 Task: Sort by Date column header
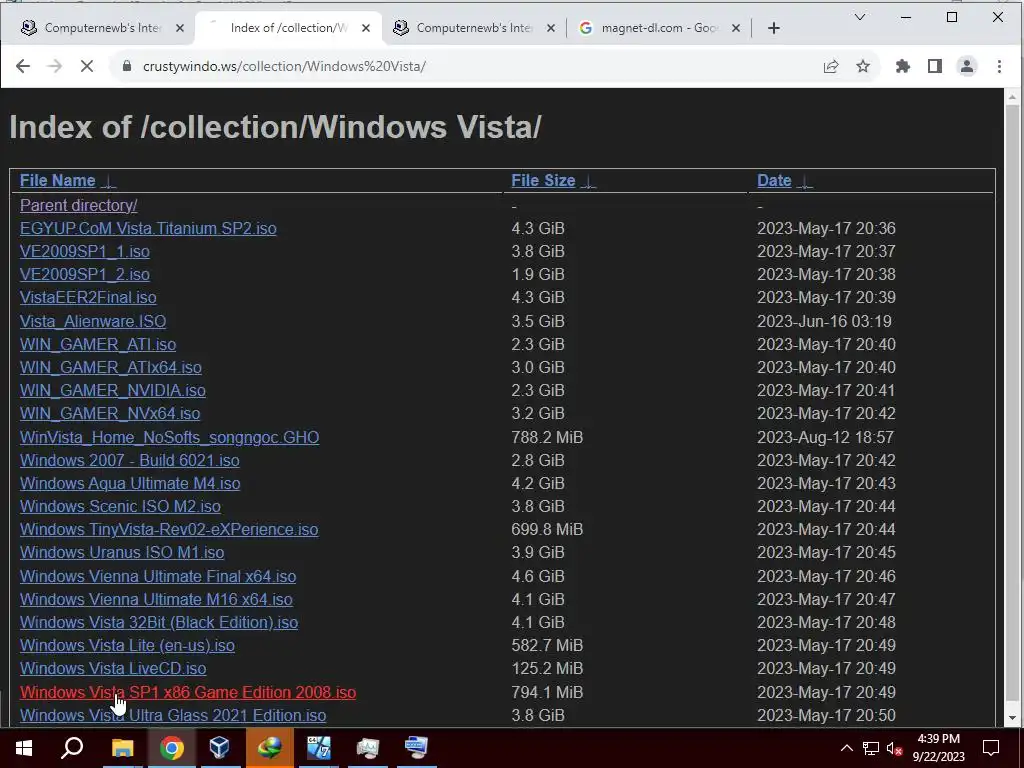(x=774, y=180)
